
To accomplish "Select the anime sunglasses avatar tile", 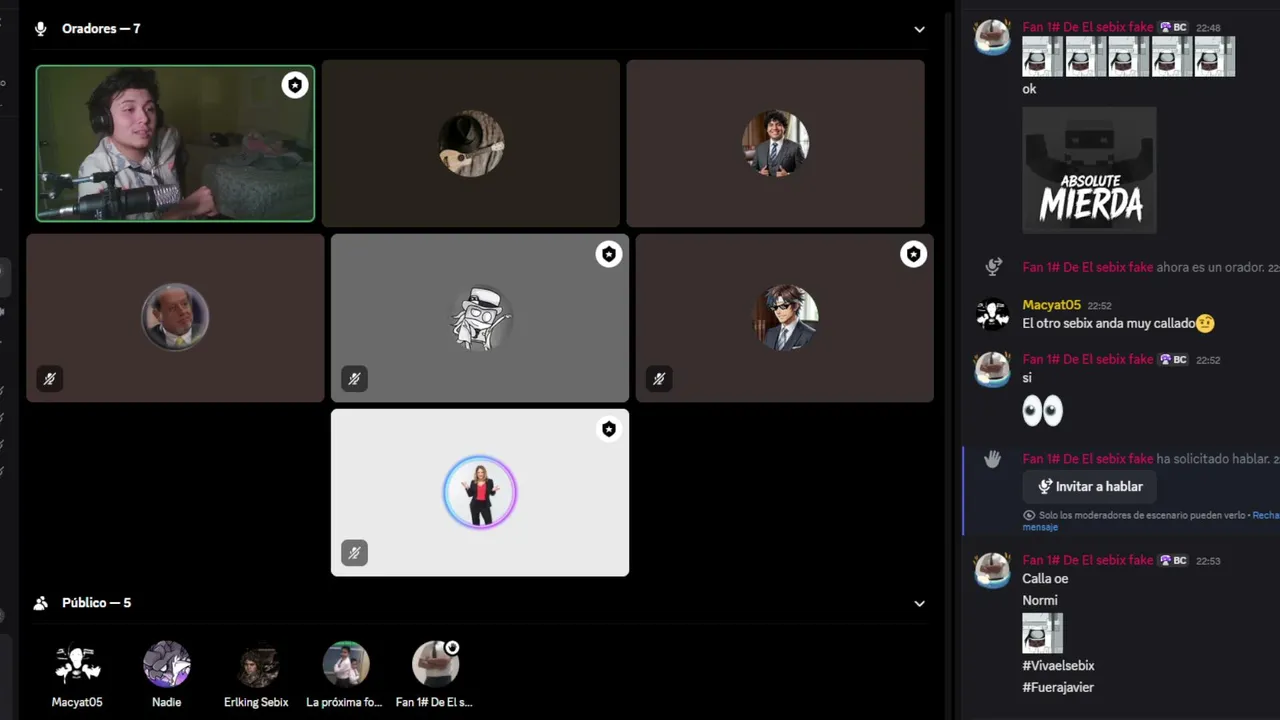I will (x=785, y=318).
